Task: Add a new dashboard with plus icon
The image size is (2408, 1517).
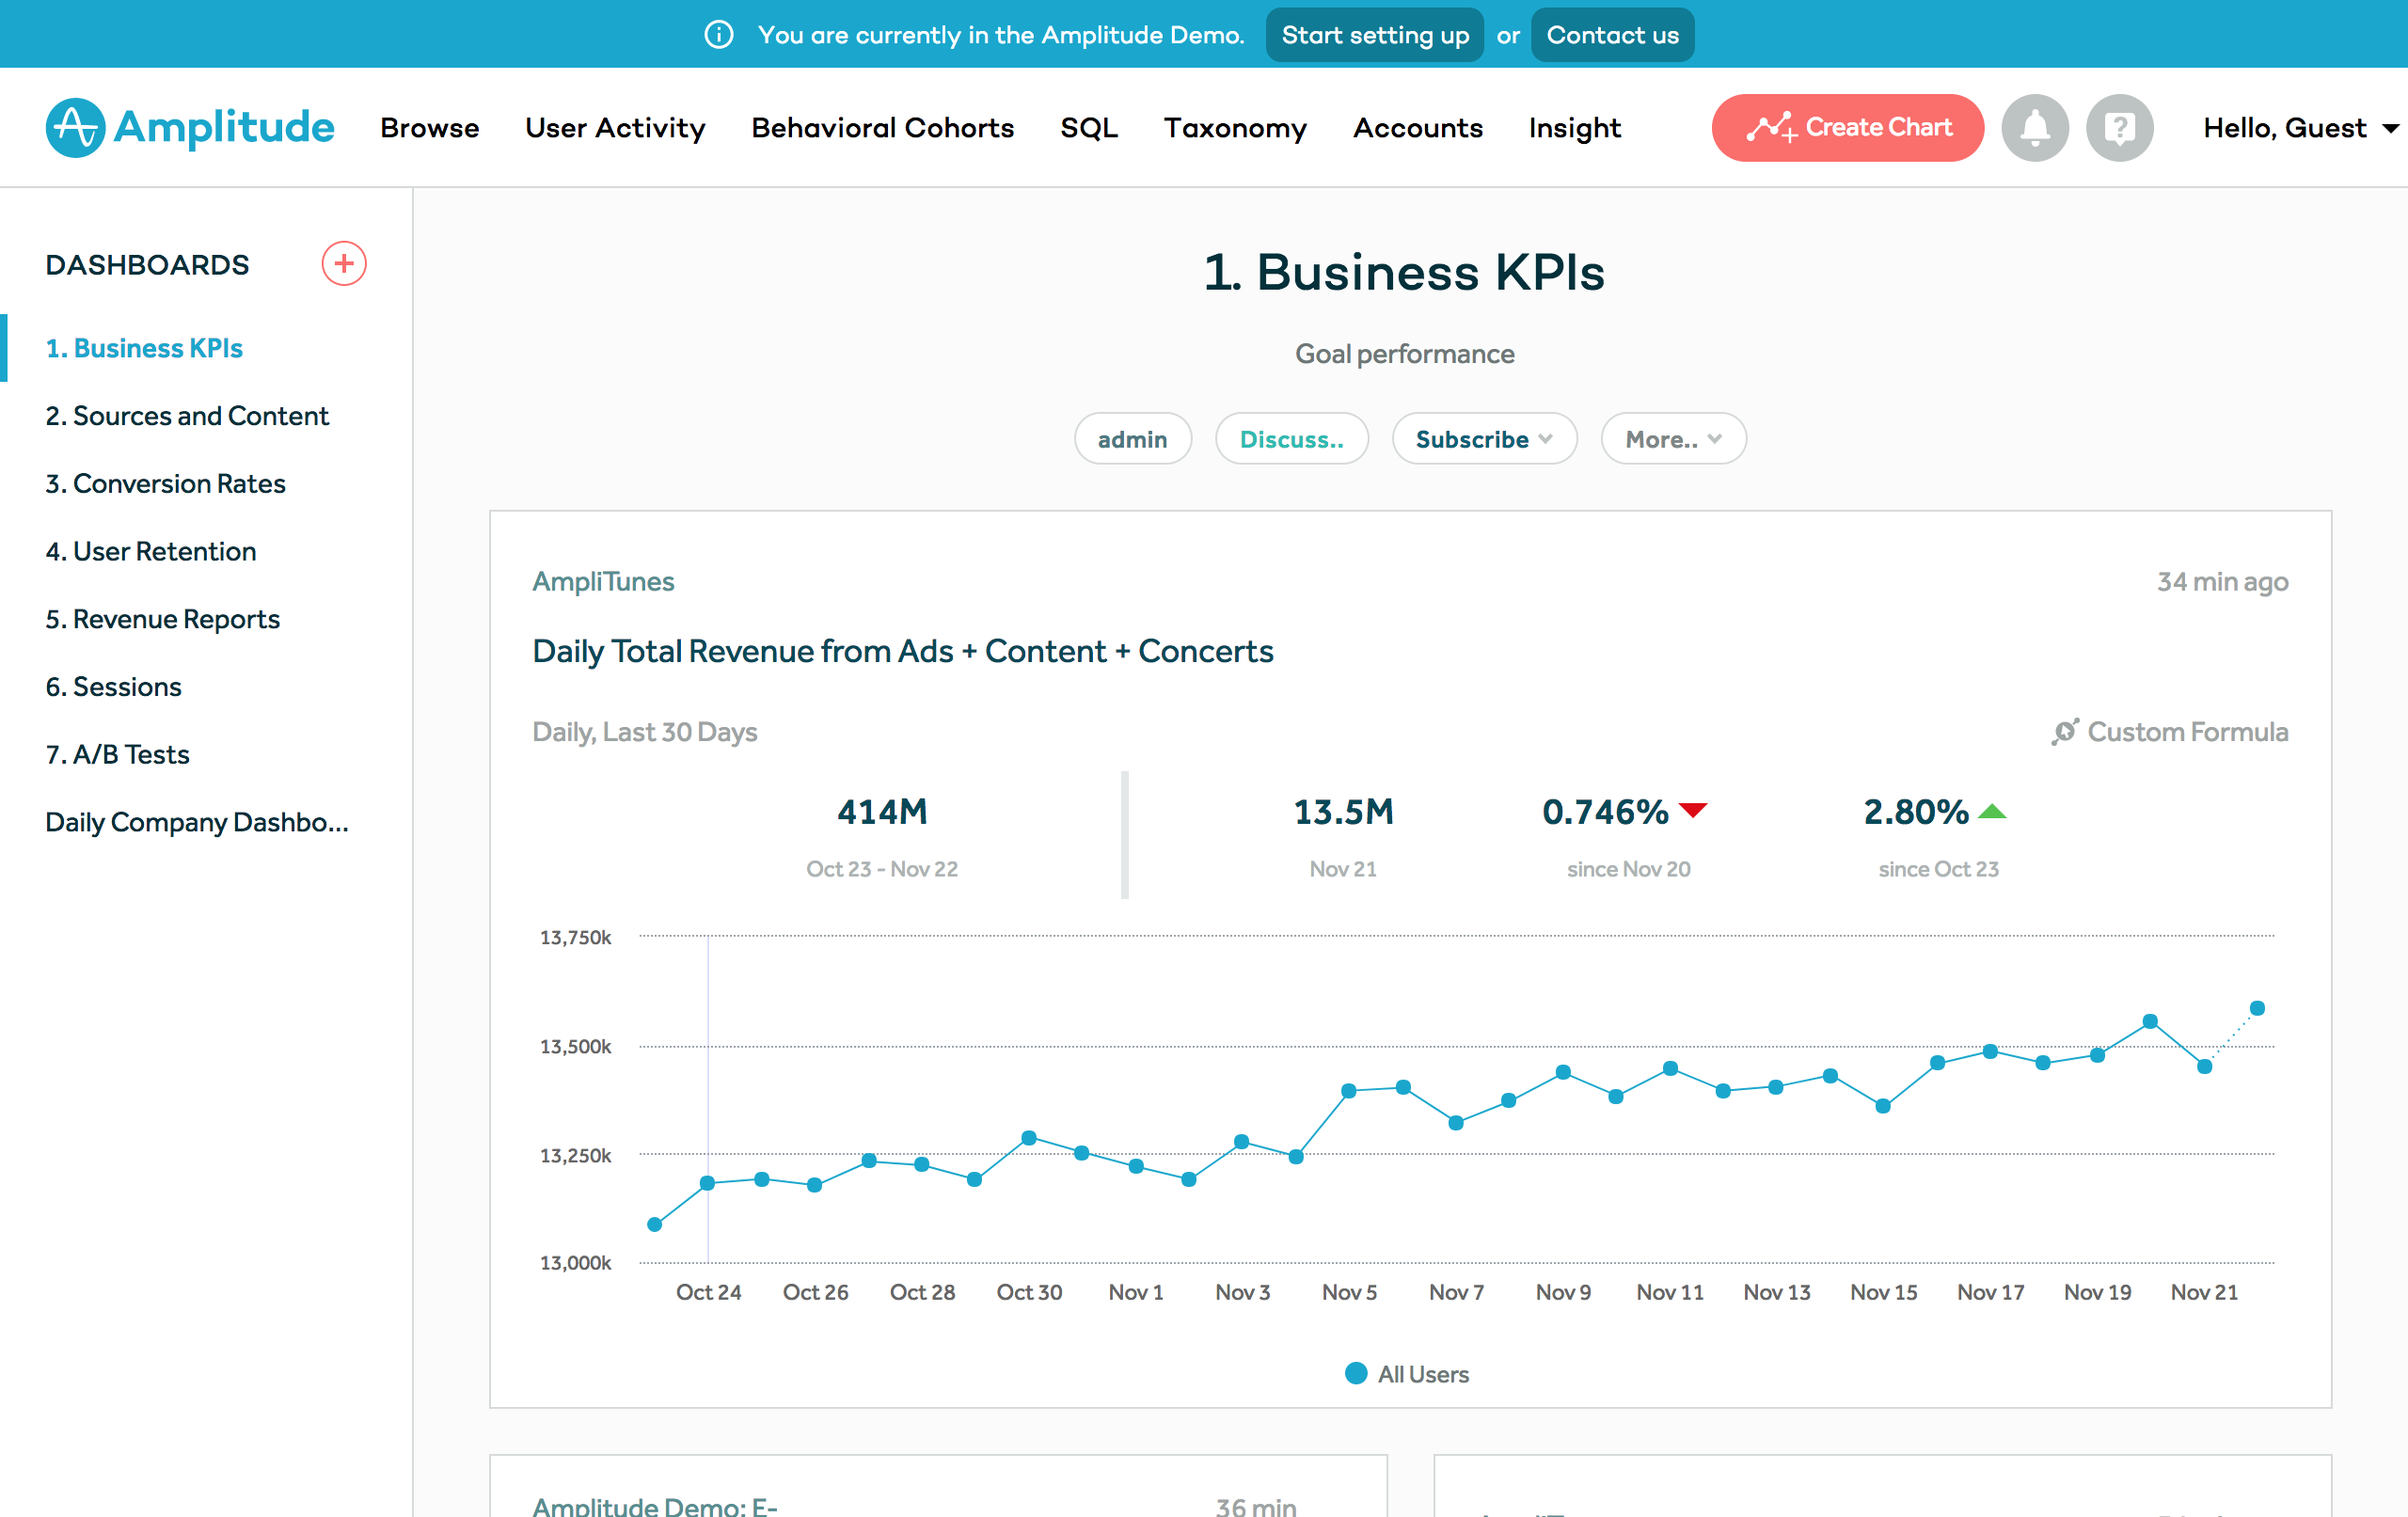Action: click(x=343, y=264)
